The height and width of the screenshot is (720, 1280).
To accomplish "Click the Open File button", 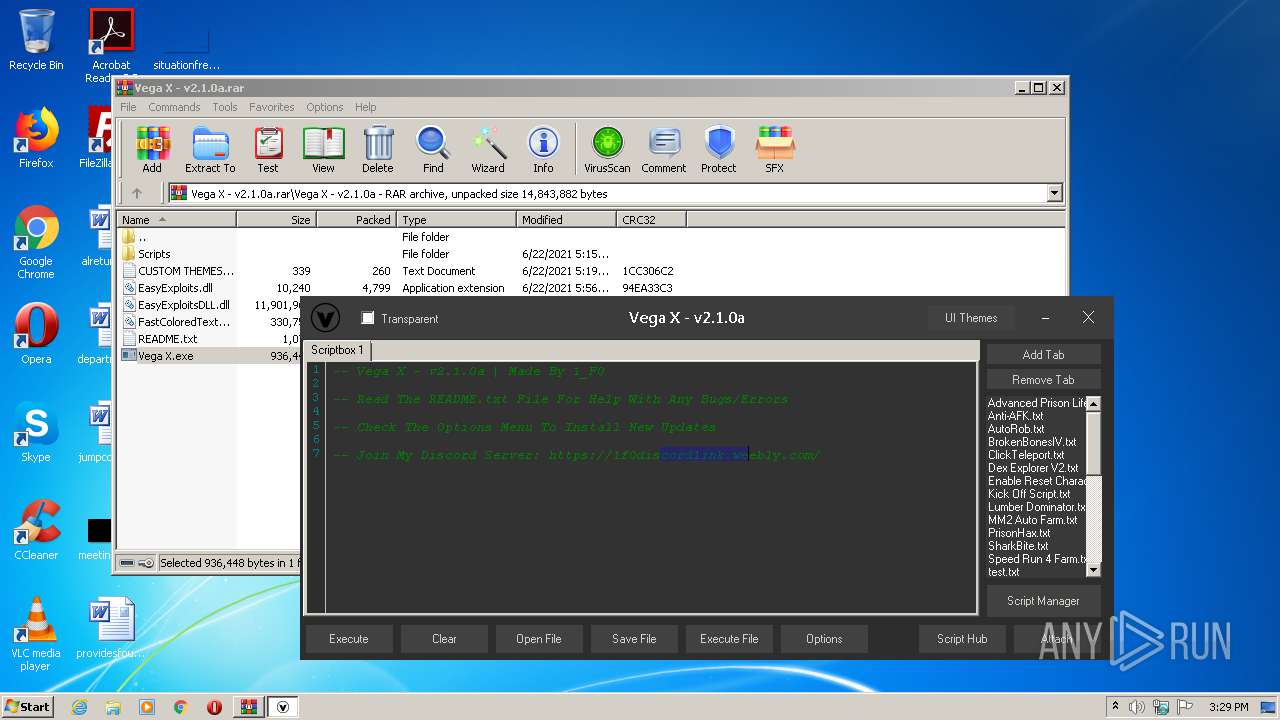I will click(x=539, y=639).
